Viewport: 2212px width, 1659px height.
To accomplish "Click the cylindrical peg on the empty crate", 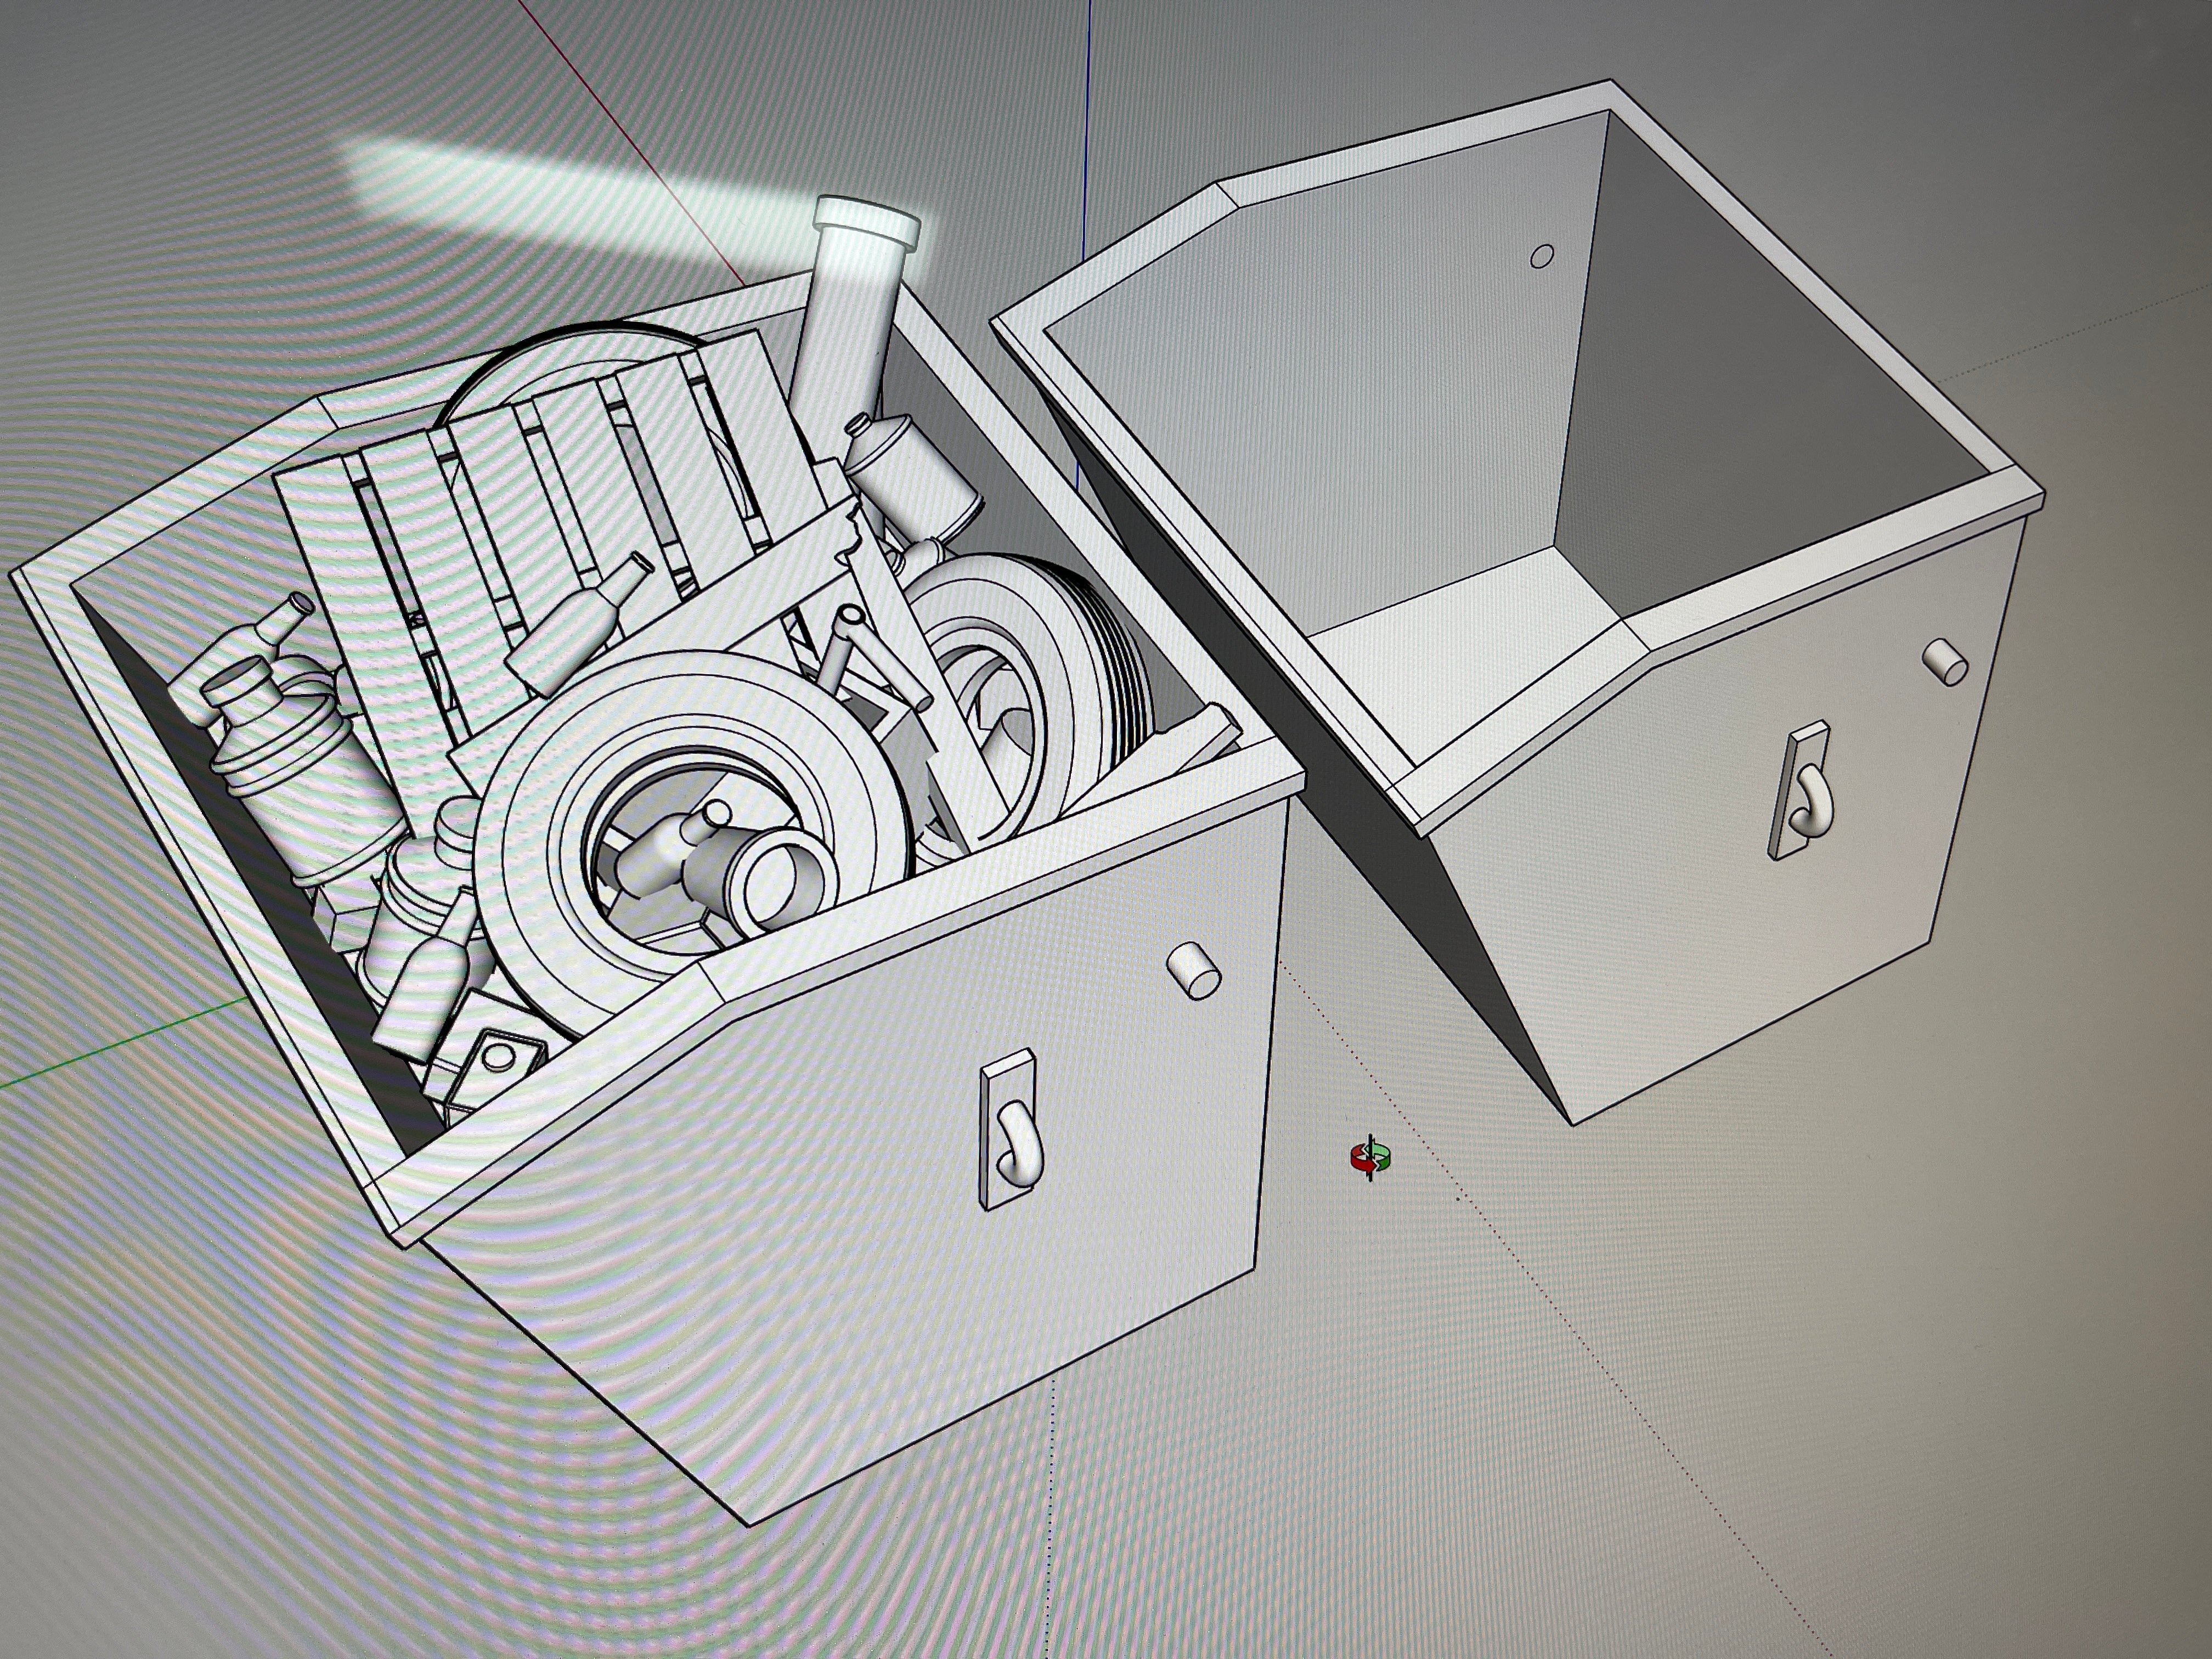I will point(1946,661).
